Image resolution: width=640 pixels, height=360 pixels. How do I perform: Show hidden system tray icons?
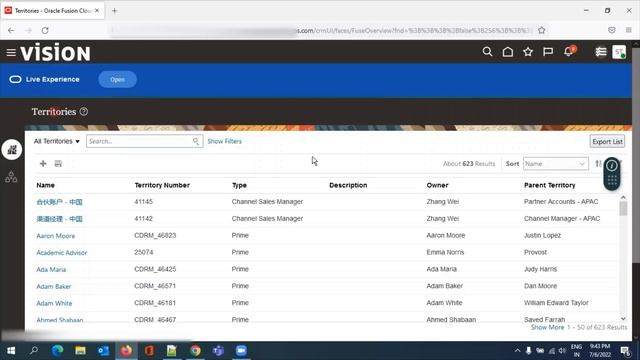(517, 351)
